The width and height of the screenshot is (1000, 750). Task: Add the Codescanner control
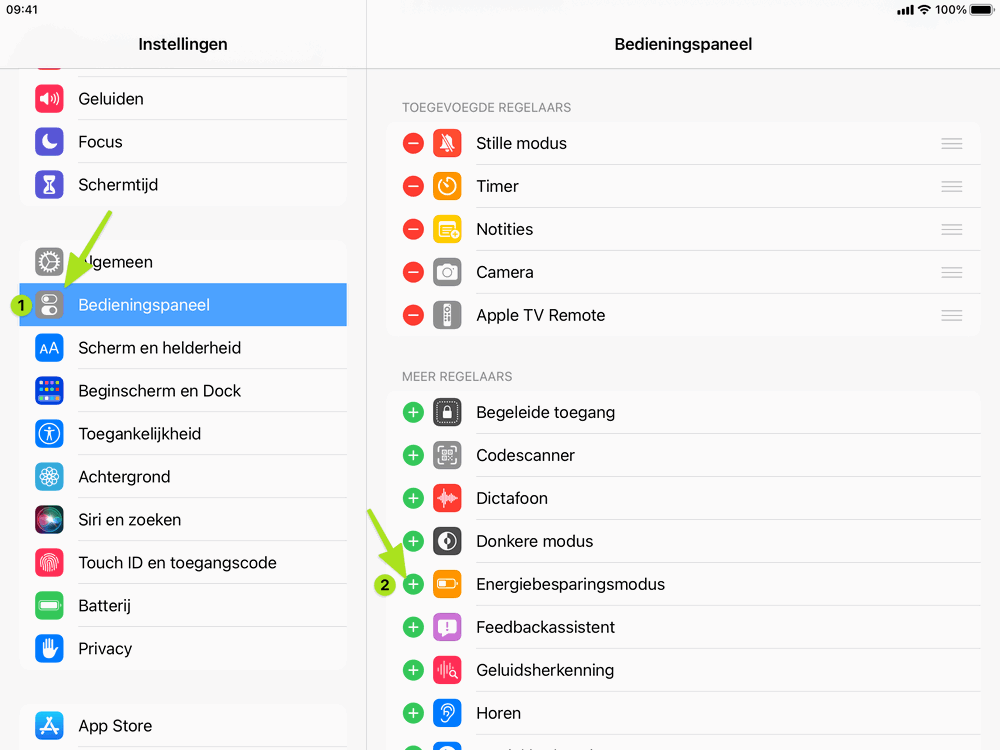point(413,455)
